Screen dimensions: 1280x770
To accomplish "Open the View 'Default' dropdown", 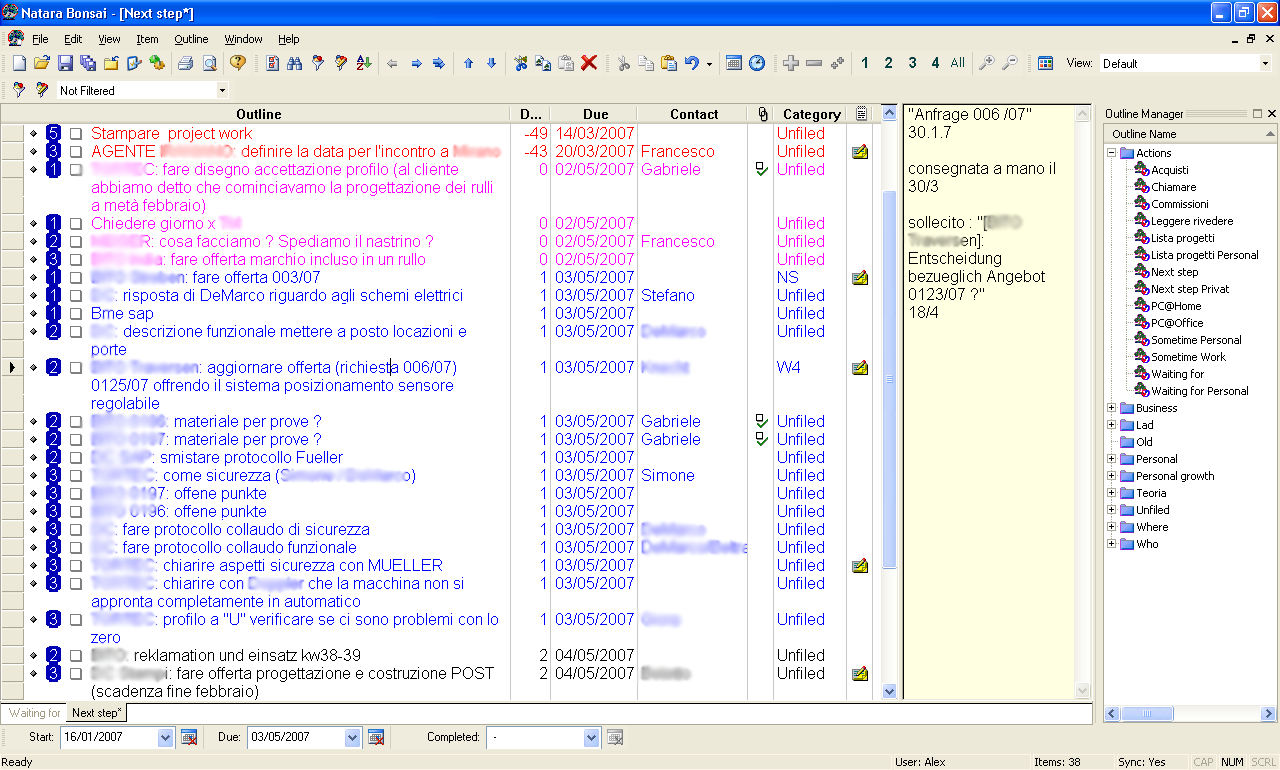I will [1264, 63].
